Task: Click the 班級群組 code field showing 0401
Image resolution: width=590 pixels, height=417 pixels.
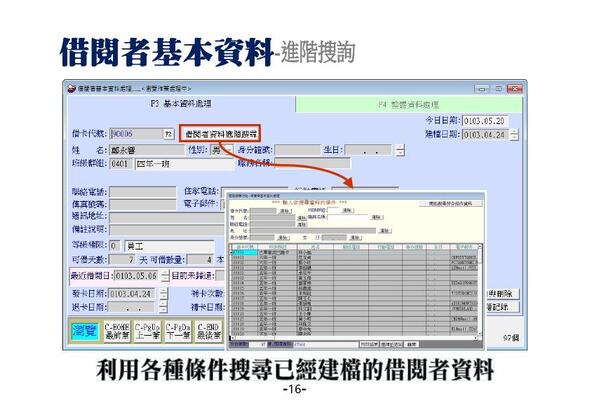Action: pyautogui.click(x=120, y=164)
